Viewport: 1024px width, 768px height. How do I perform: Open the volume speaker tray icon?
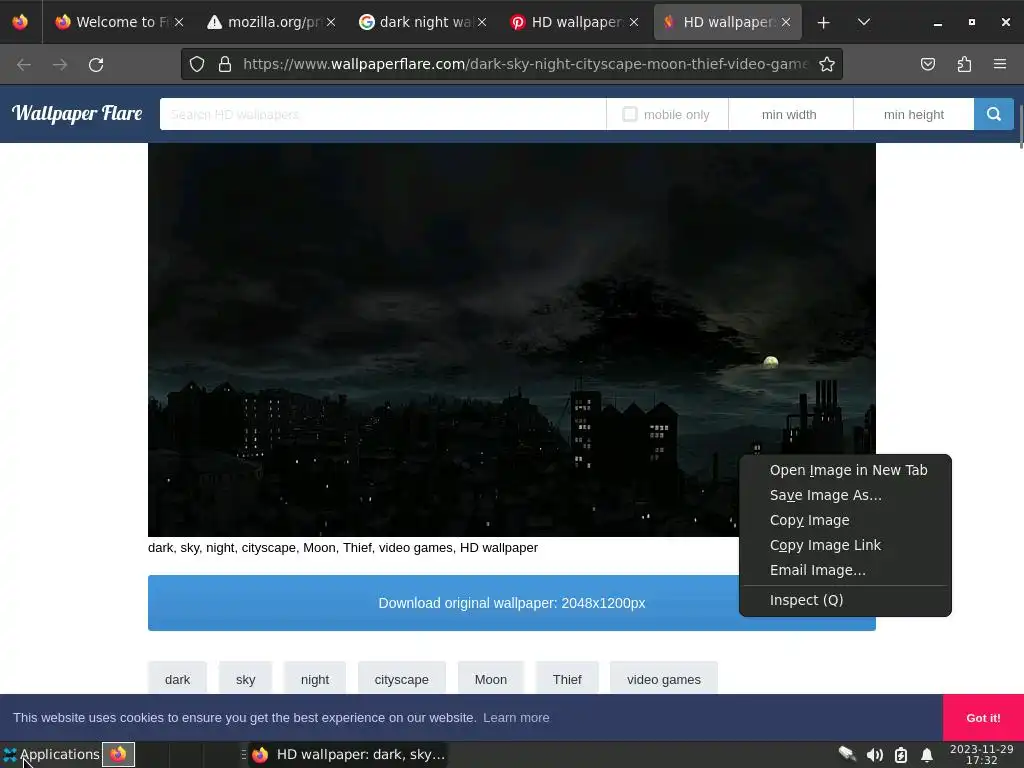[x=874, y=755]
